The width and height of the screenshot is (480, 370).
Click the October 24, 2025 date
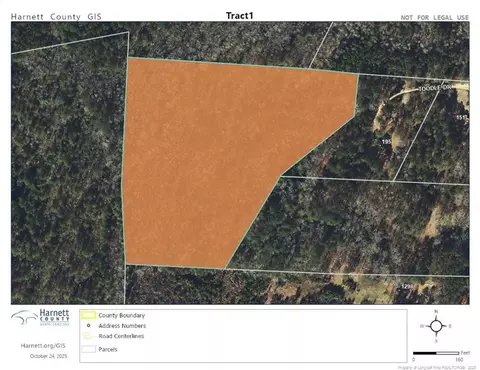tap(49, 356)
